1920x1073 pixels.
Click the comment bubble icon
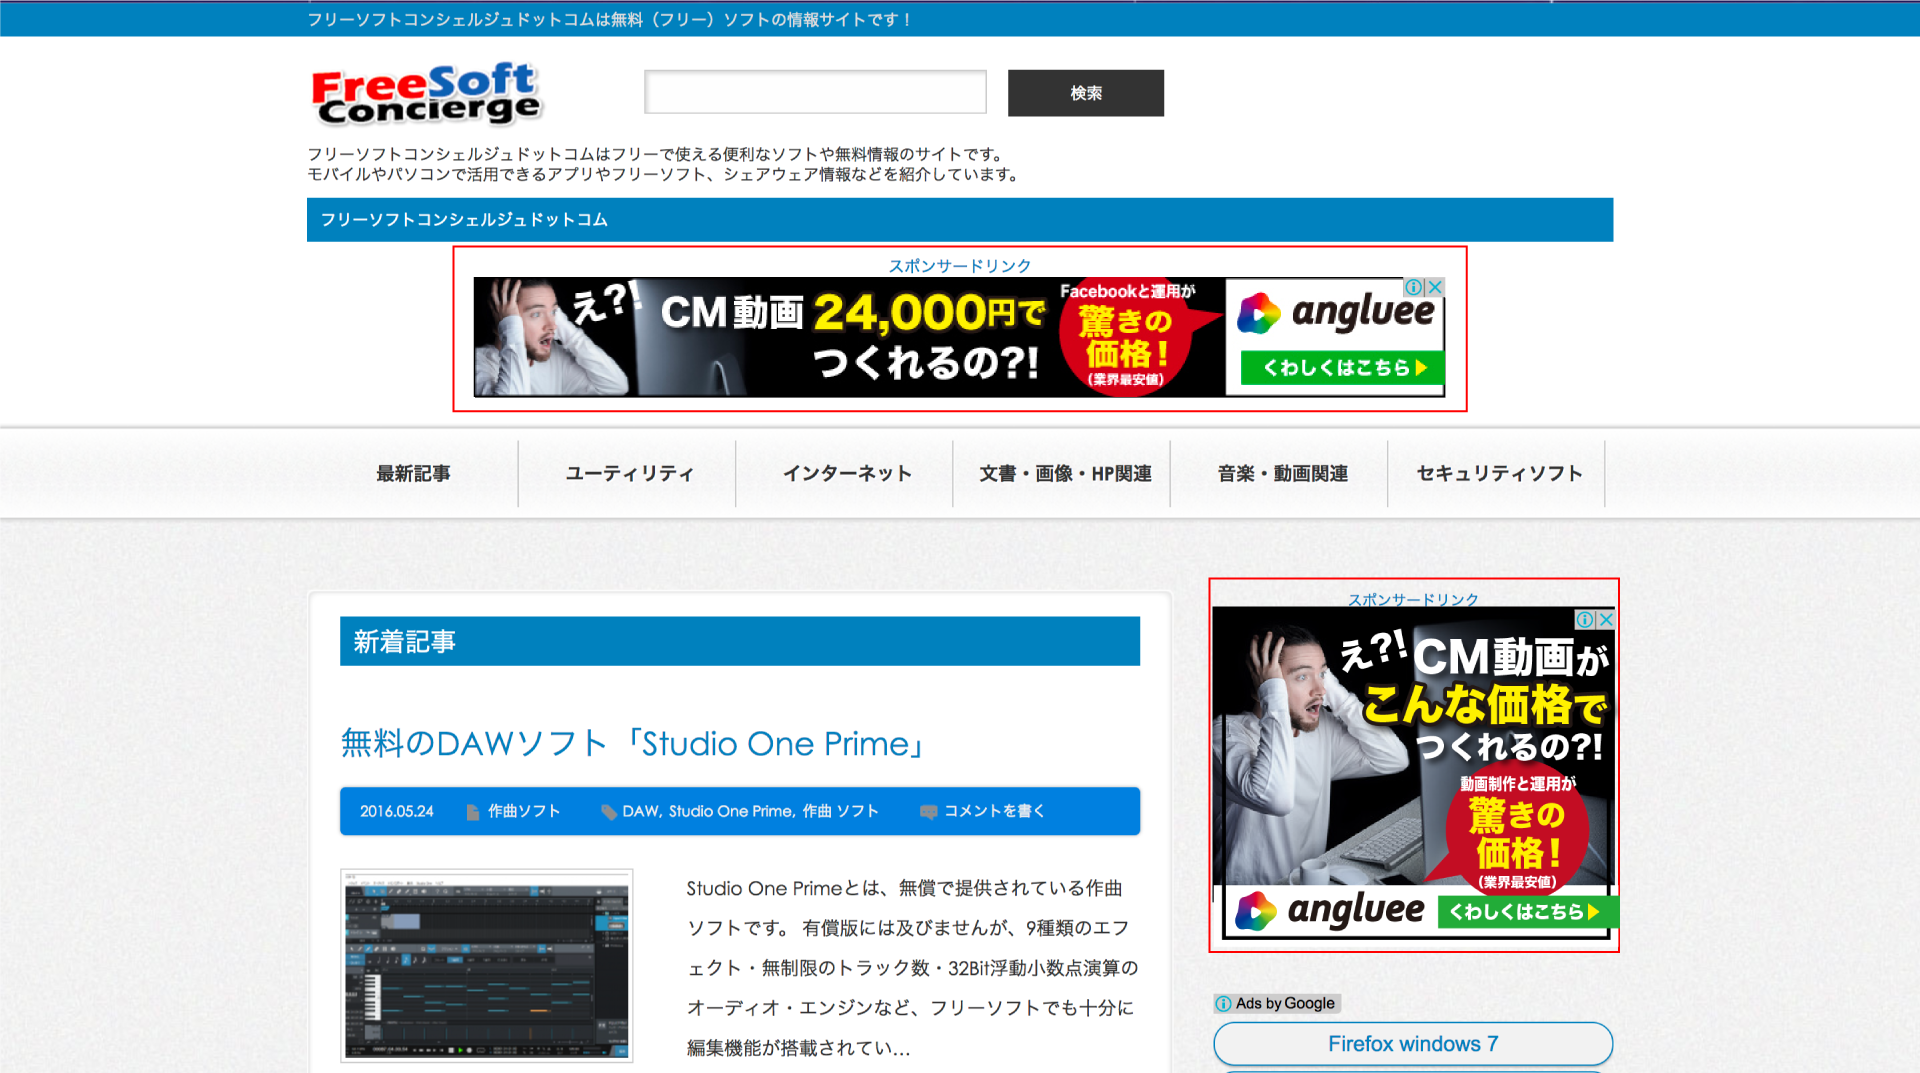(928, 812)
